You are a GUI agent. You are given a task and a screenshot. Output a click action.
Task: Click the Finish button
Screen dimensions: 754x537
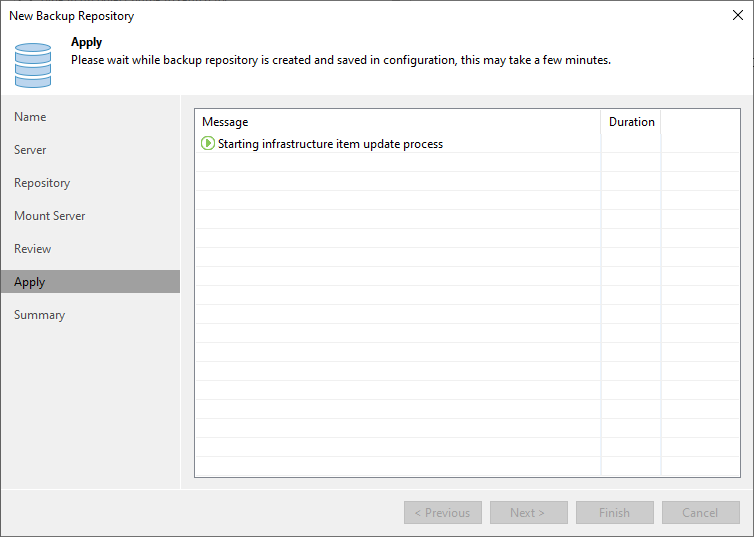pyautogui.click(x=615, y=512)
